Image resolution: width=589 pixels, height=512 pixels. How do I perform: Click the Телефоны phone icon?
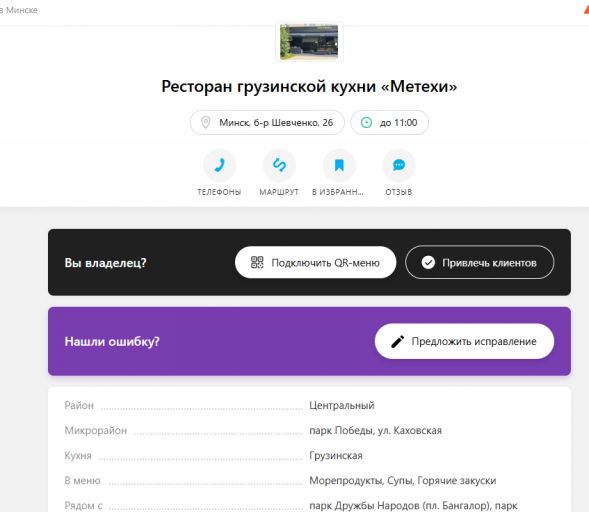click(219, 165)
